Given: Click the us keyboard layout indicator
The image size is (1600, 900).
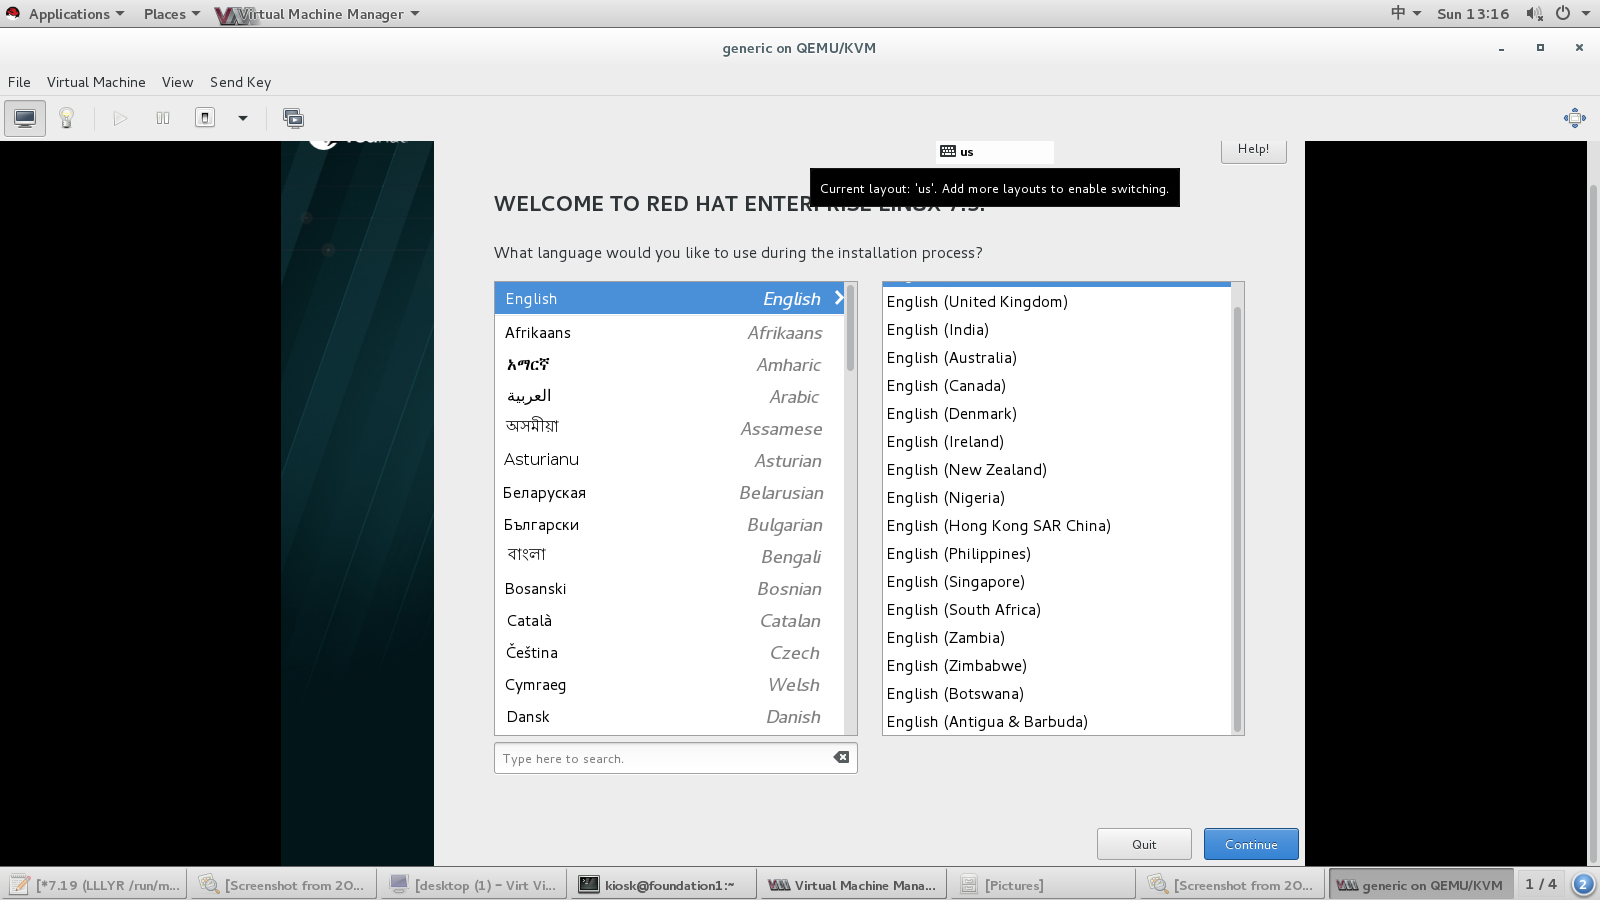Looking at the screenshot, I should coord(995,152).
